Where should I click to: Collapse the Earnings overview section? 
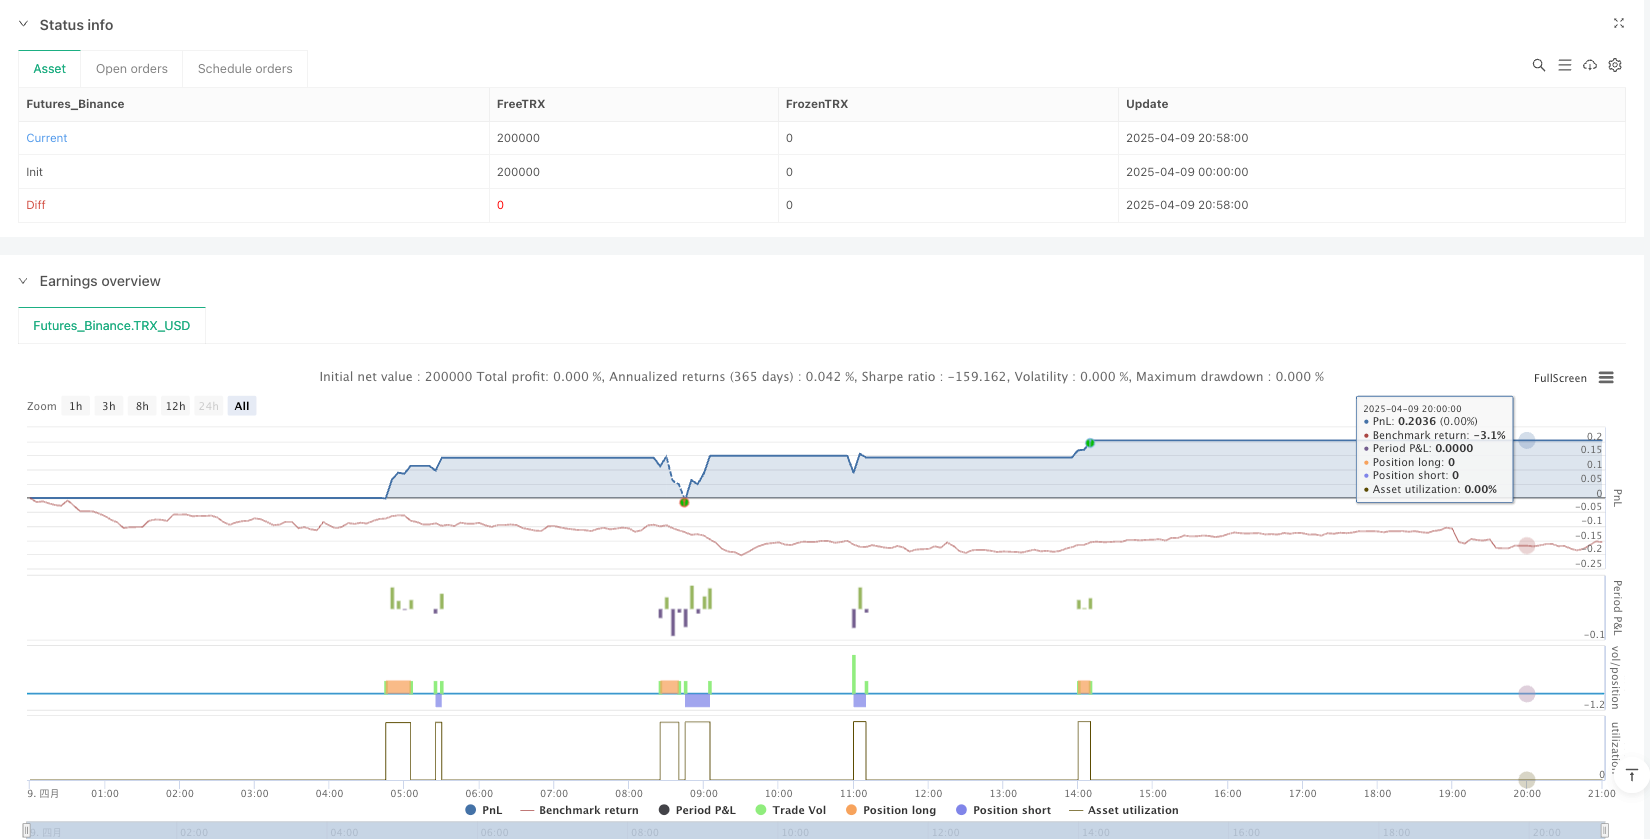[x=24, y=281]
